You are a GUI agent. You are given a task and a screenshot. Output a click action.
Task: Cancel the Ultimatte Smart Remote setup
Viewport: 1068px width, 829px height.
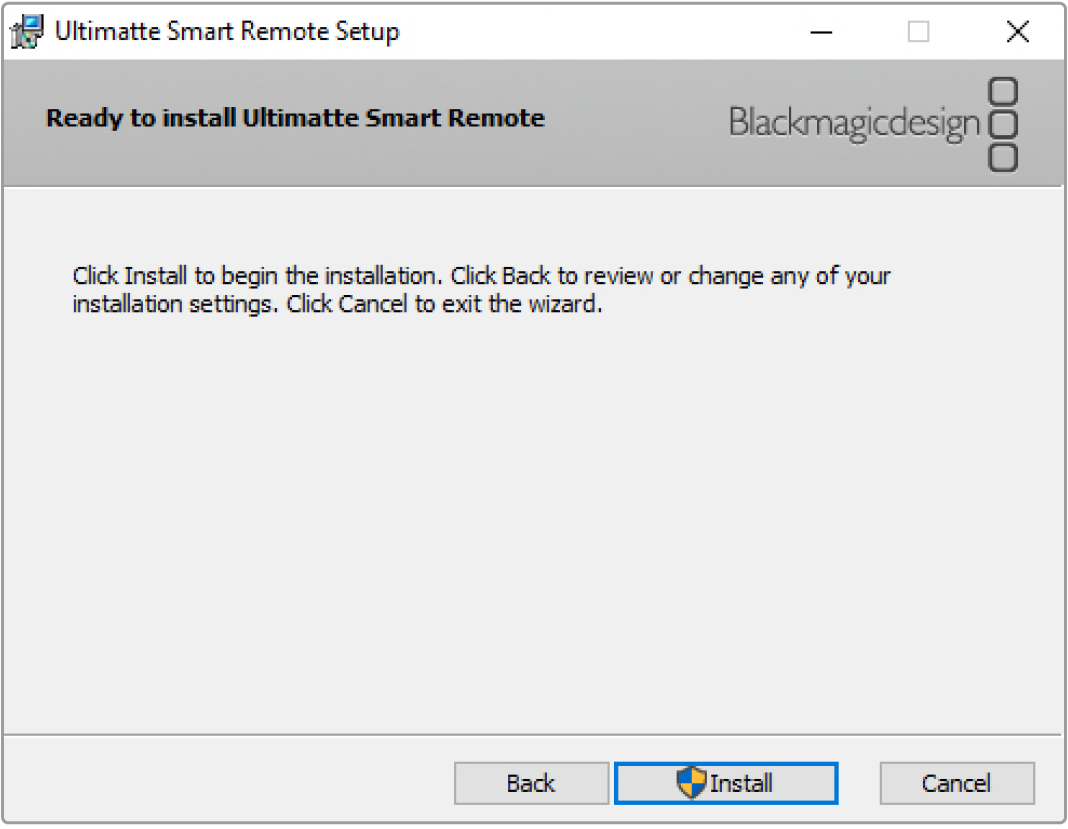click(956, 783)
